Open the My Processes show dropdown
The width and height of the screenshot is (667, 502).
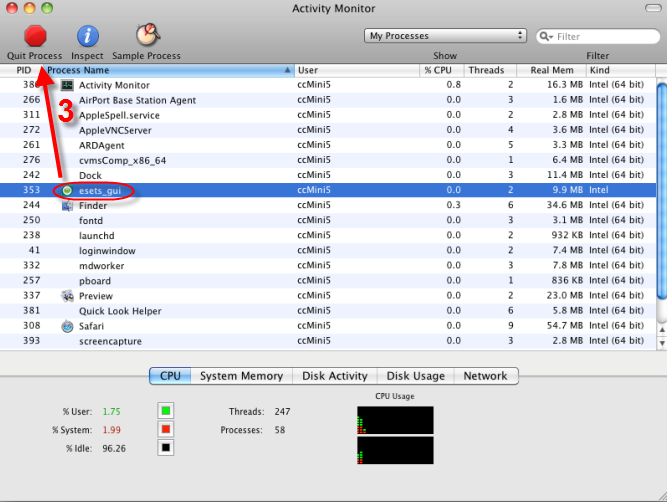[445, 36]
